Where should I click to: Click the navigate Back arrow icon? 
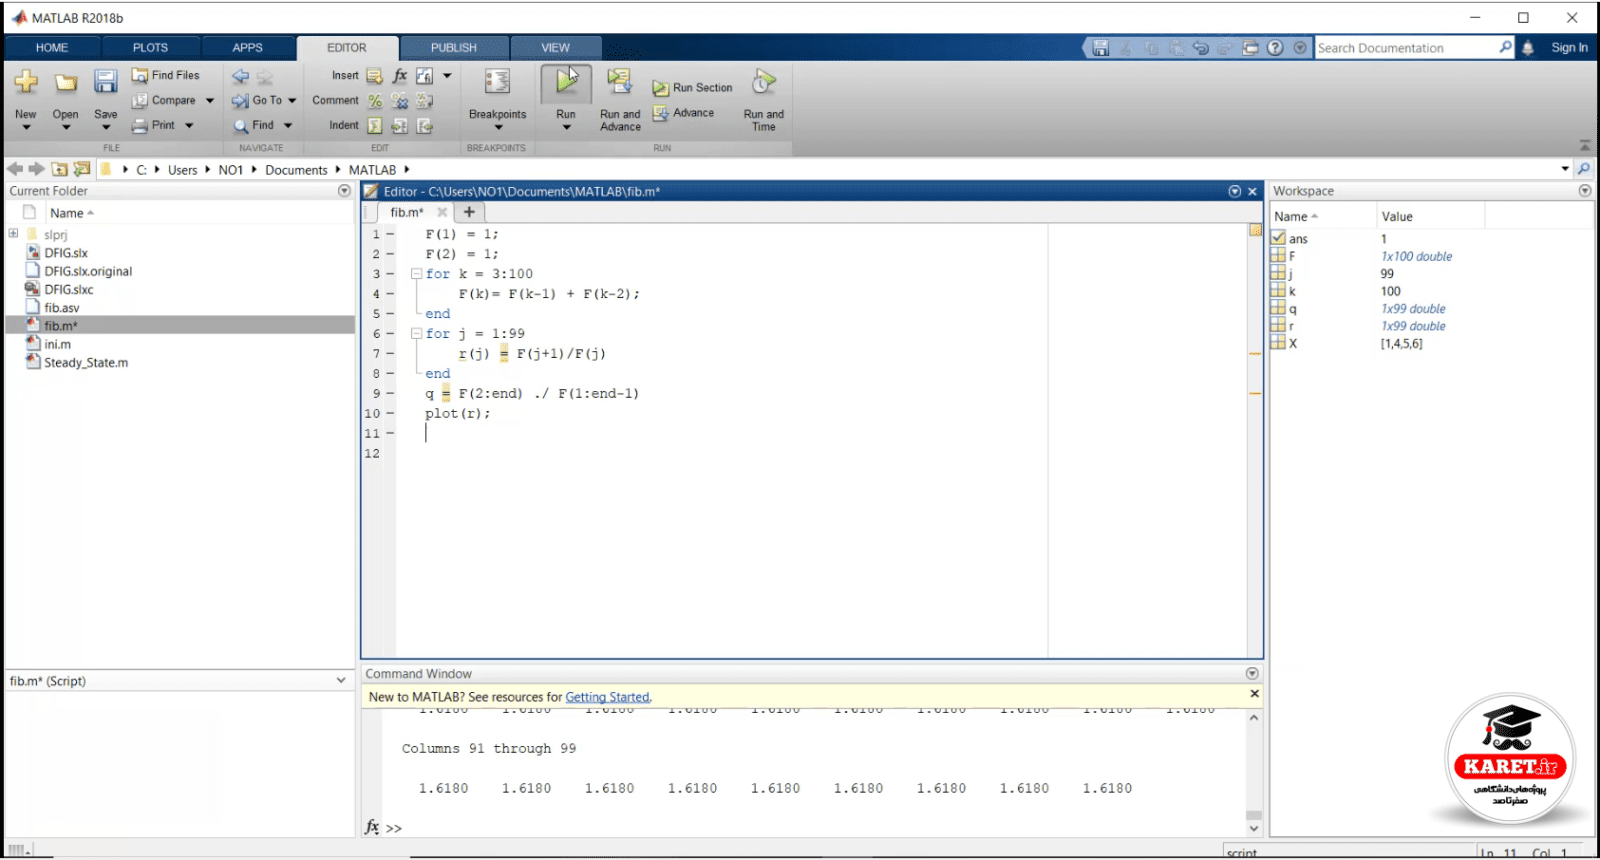pyautogui.click(x=240, y=76)
